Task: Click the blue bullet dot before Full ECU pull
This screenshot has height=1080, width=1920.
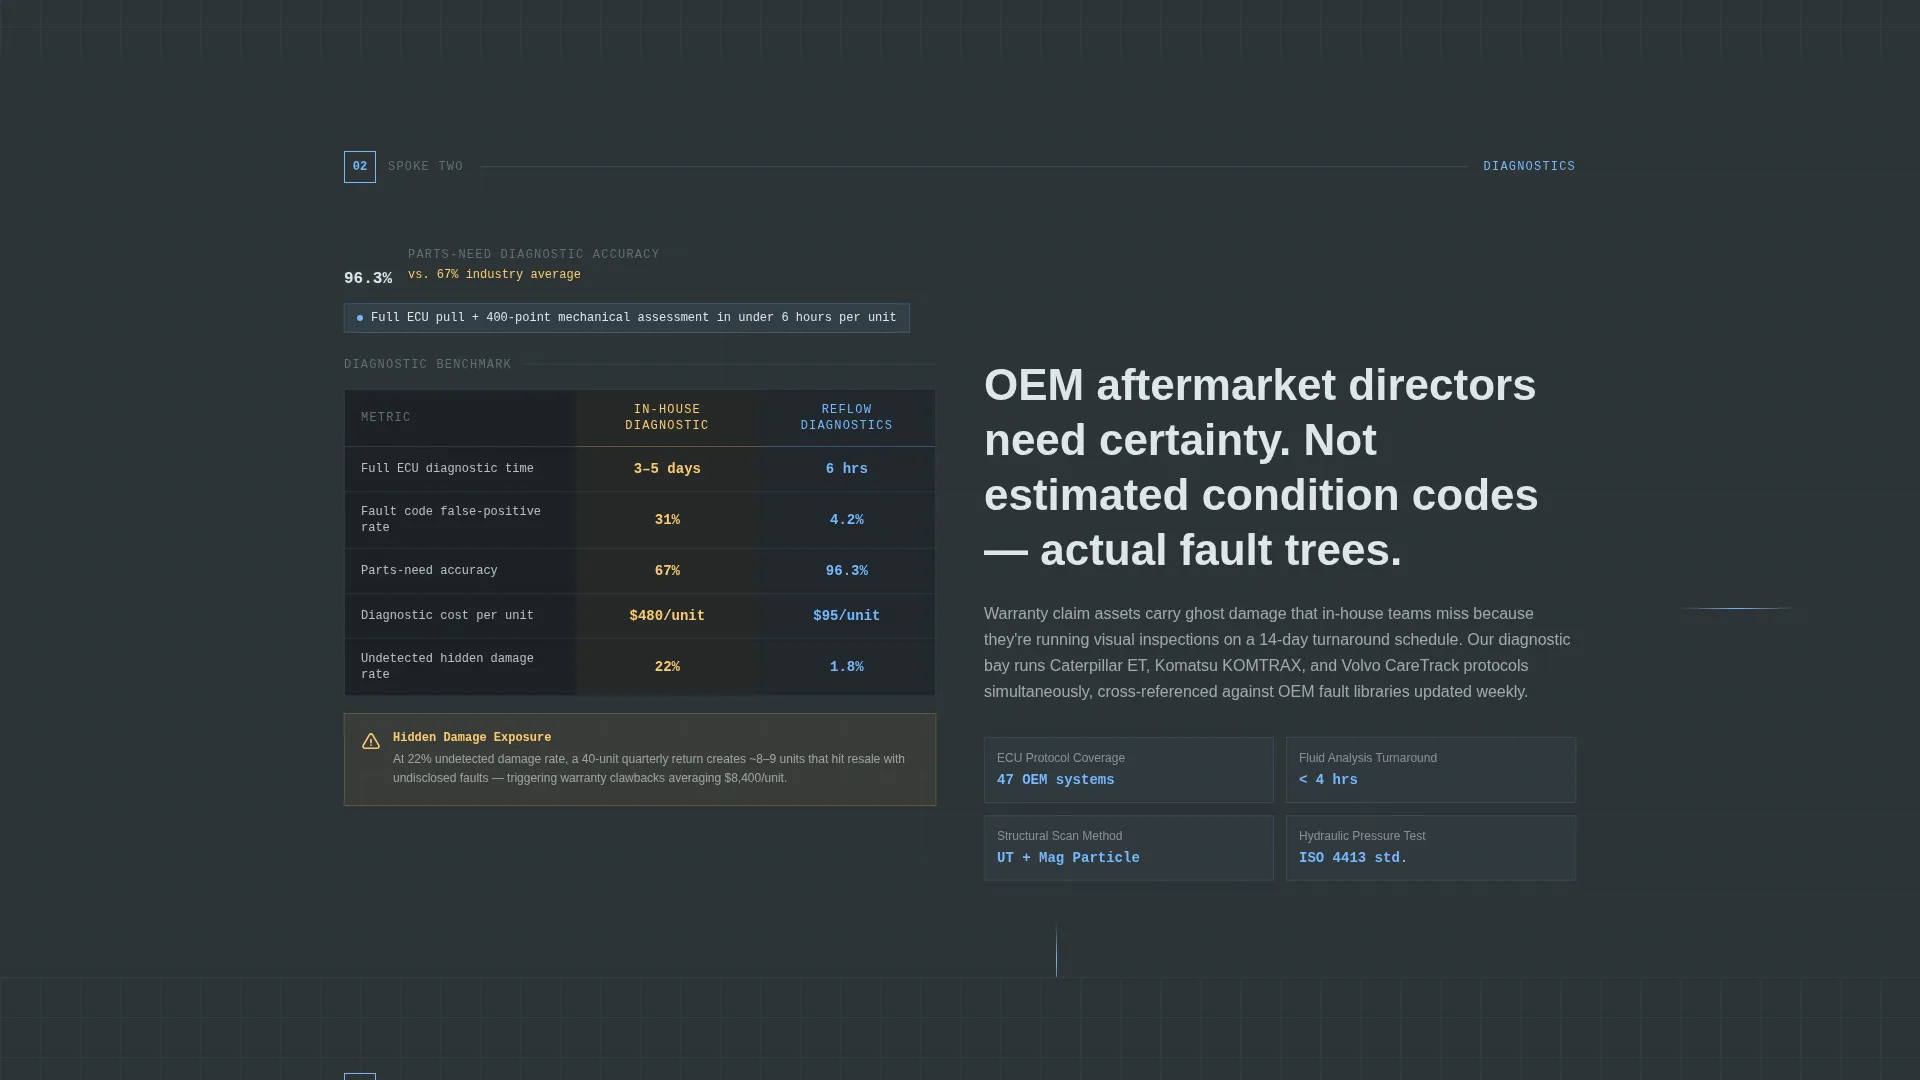Action: (360, 318)
